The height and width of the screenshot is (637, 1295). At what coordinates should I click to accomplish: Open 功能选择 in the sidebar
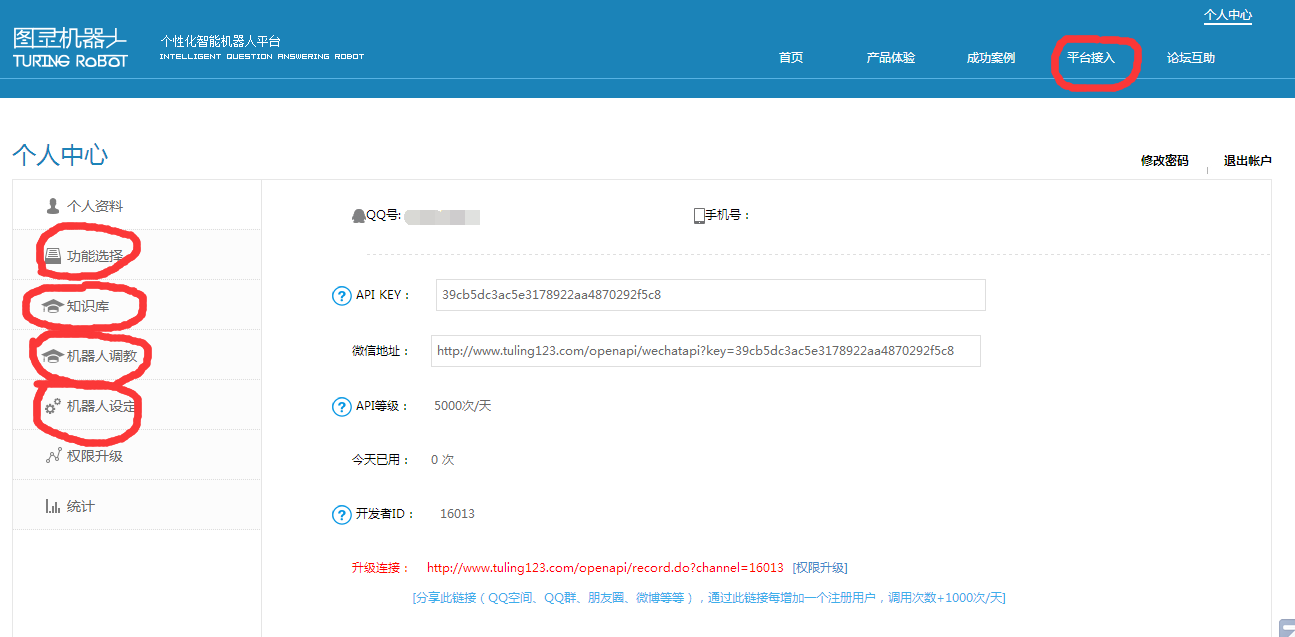point(136,255)
